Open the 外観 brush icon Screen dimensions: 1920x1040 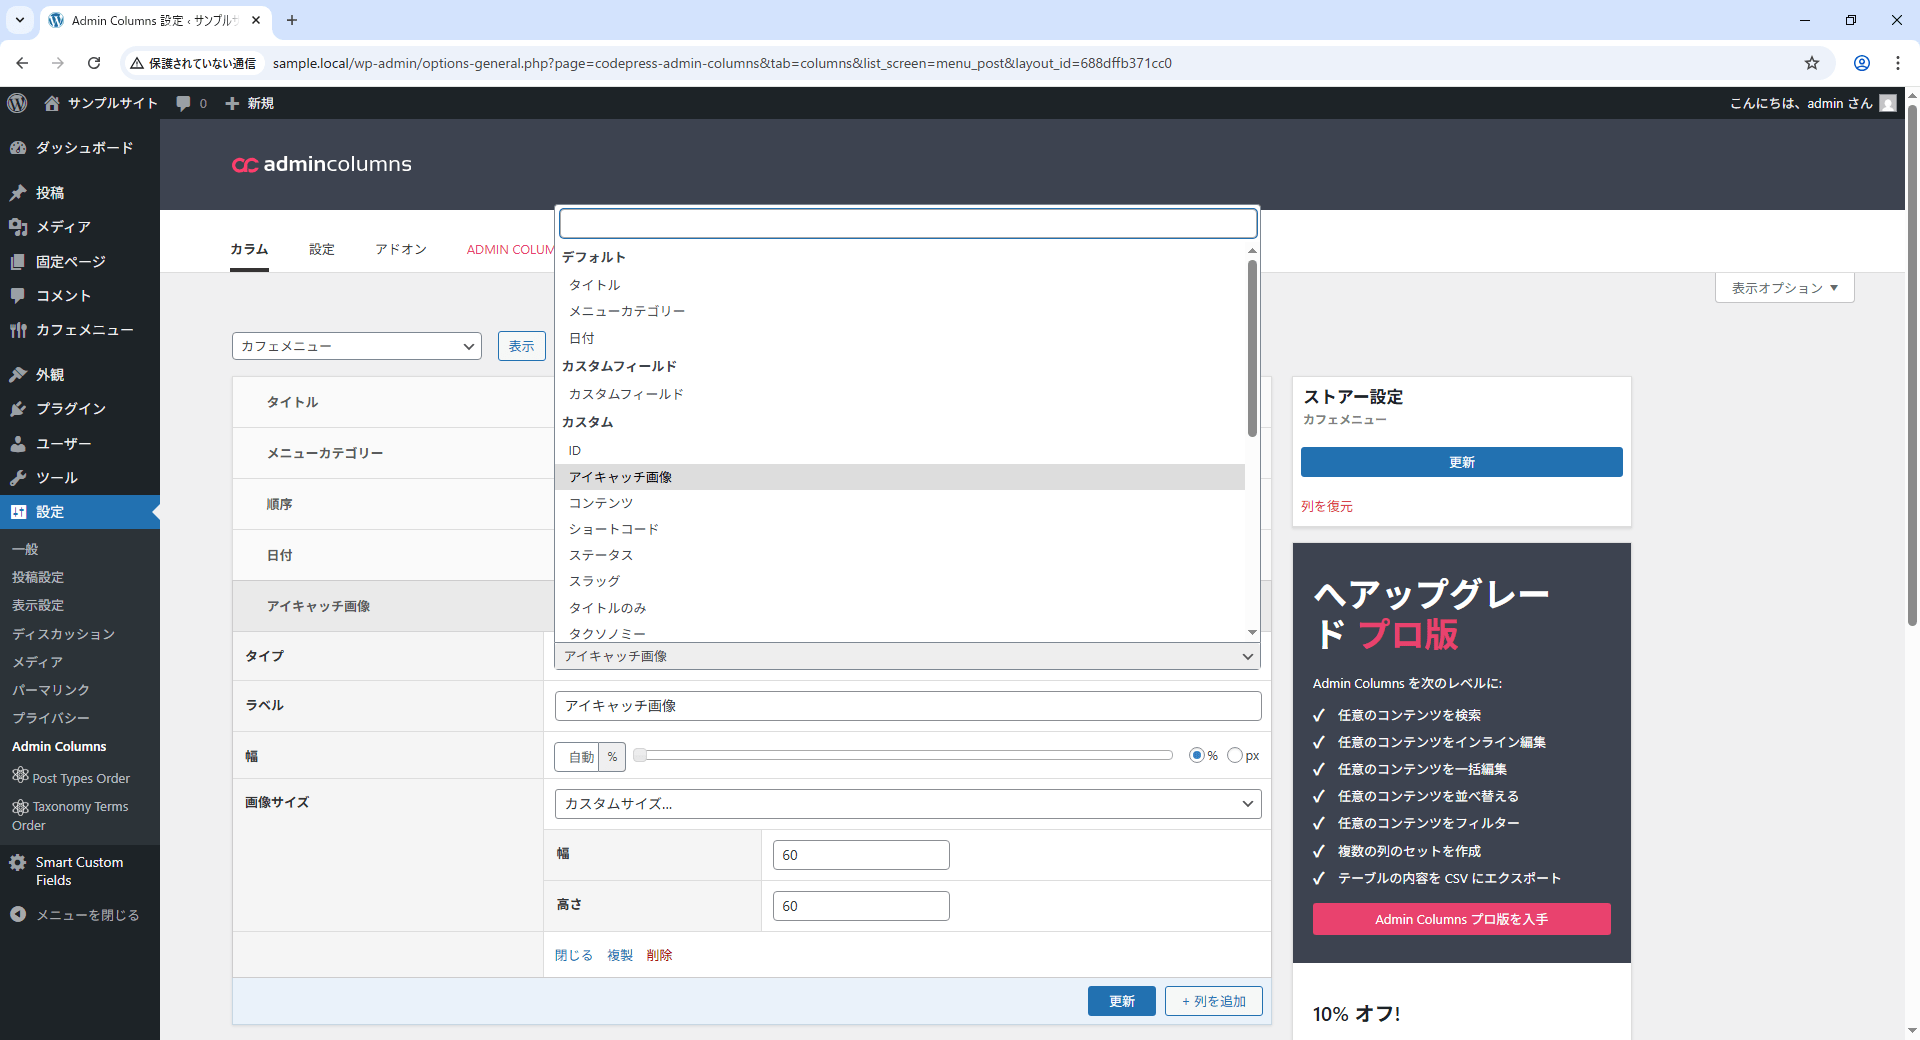click(18, 375)
